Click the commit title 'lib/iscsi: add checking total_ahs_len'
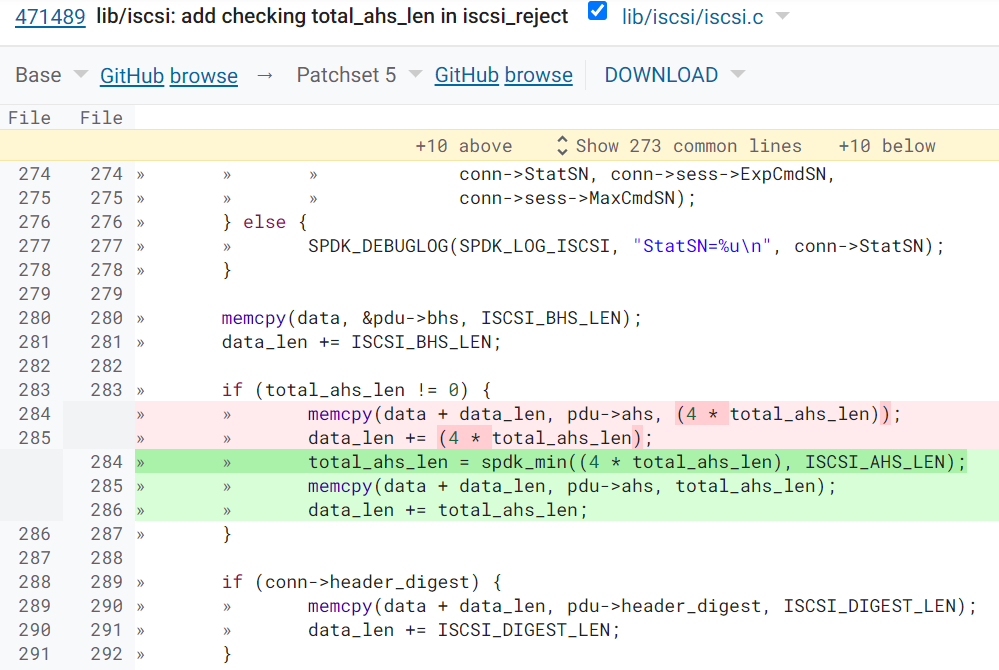This screenshot has height=670, width=999. point(332,16)
